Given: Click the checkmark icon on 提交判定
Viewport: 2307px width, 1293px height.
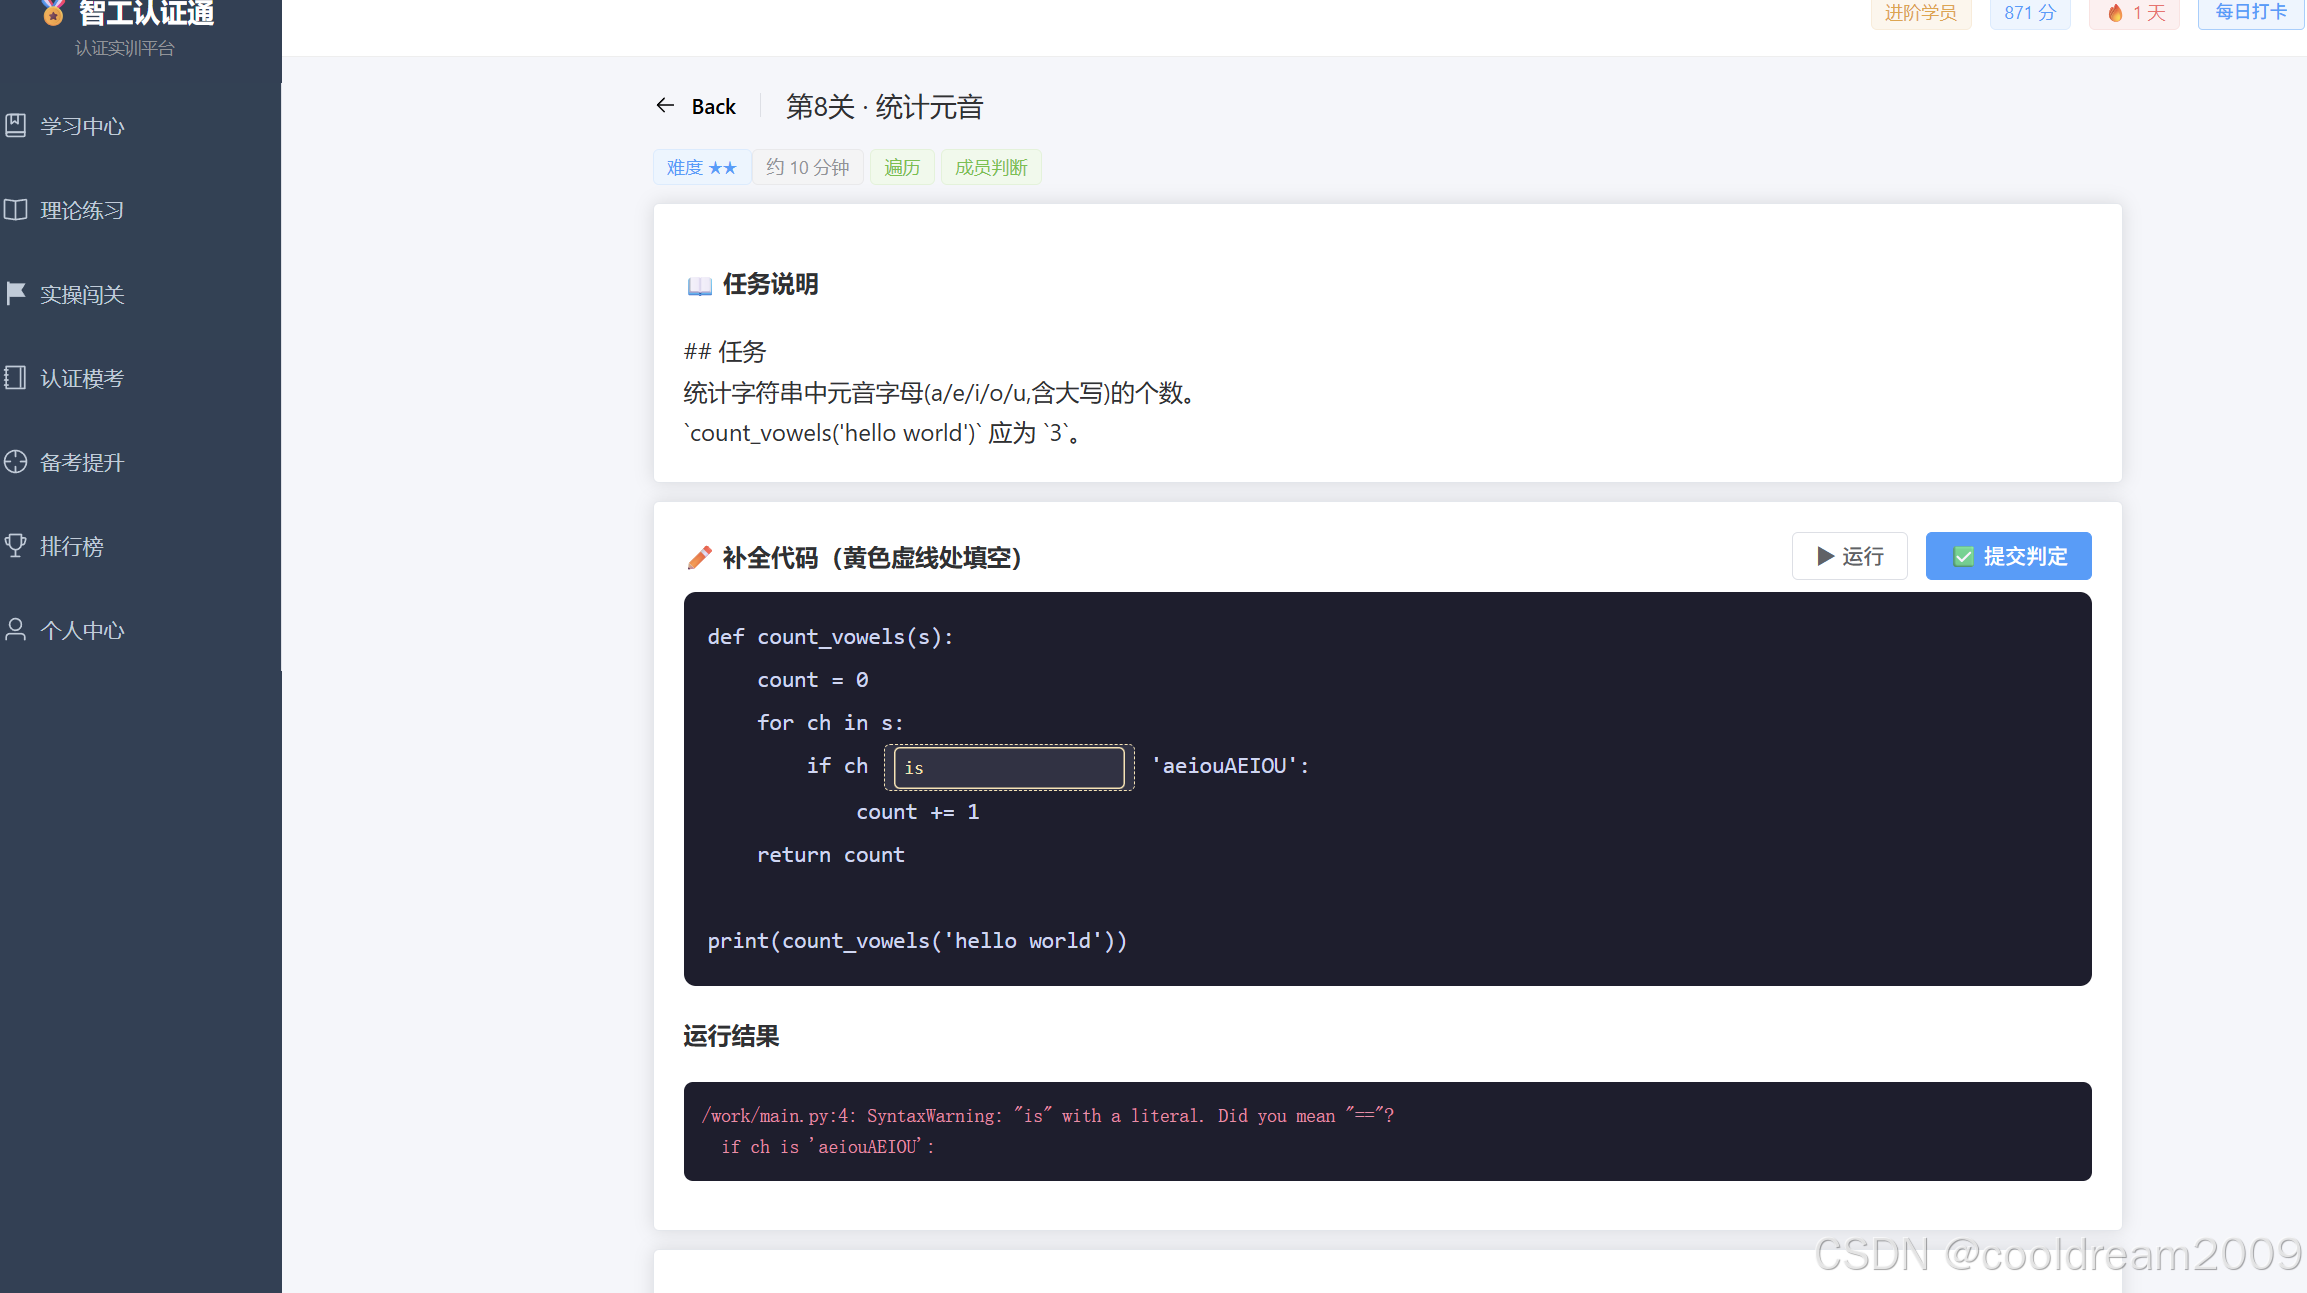Looking at the screenshot, I should click(1964, 556).
